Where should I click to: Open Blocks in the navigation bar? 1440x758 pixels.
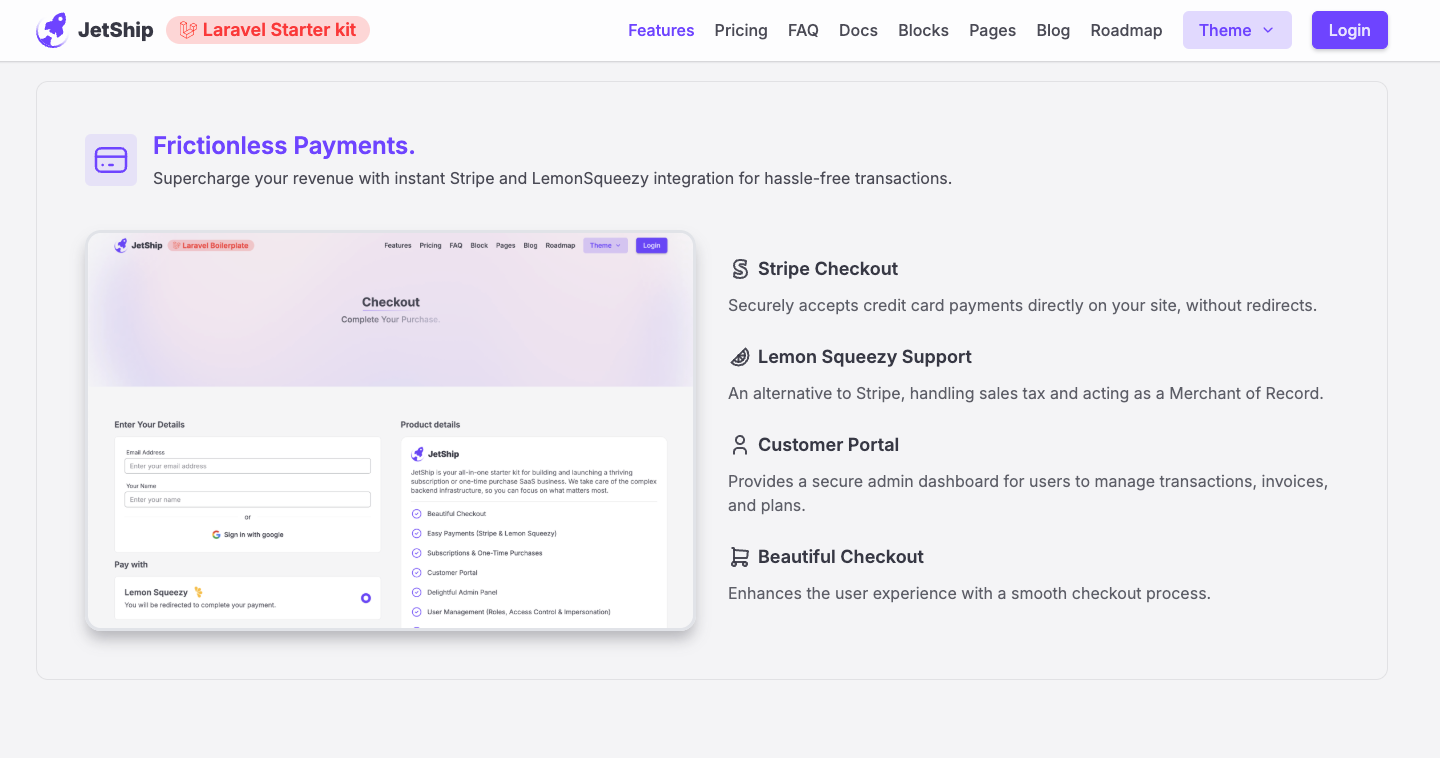(x=923, y=30)
